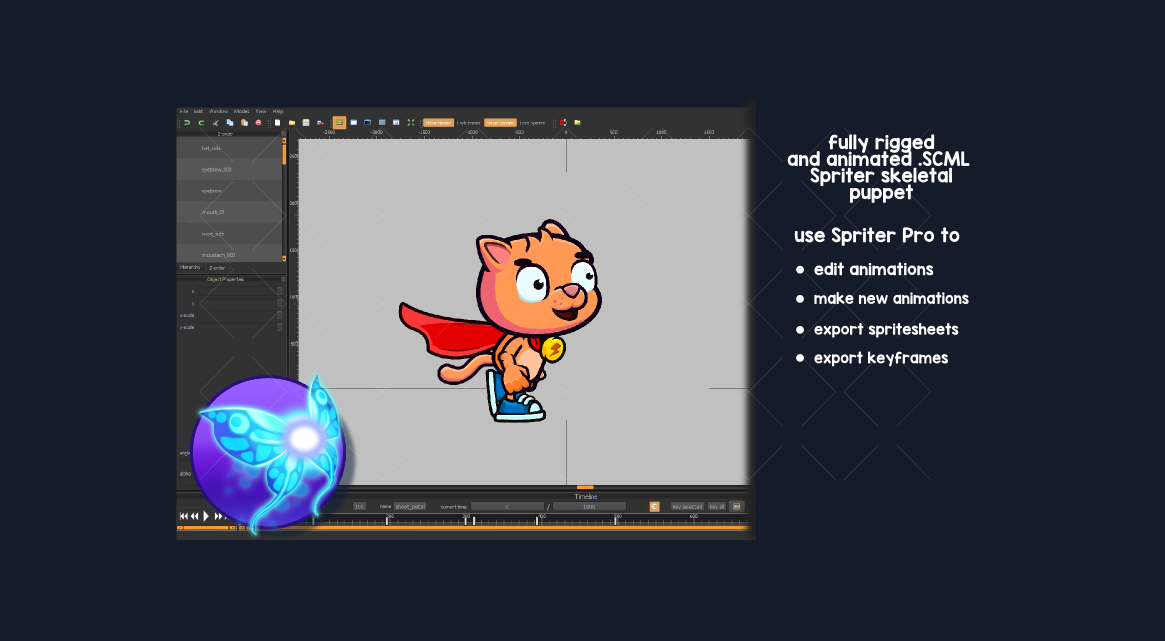Click the animation name field shoot_pistol
Viewport: 1165px width, 641px height.
pyautogui.click(x=409, y=507)
